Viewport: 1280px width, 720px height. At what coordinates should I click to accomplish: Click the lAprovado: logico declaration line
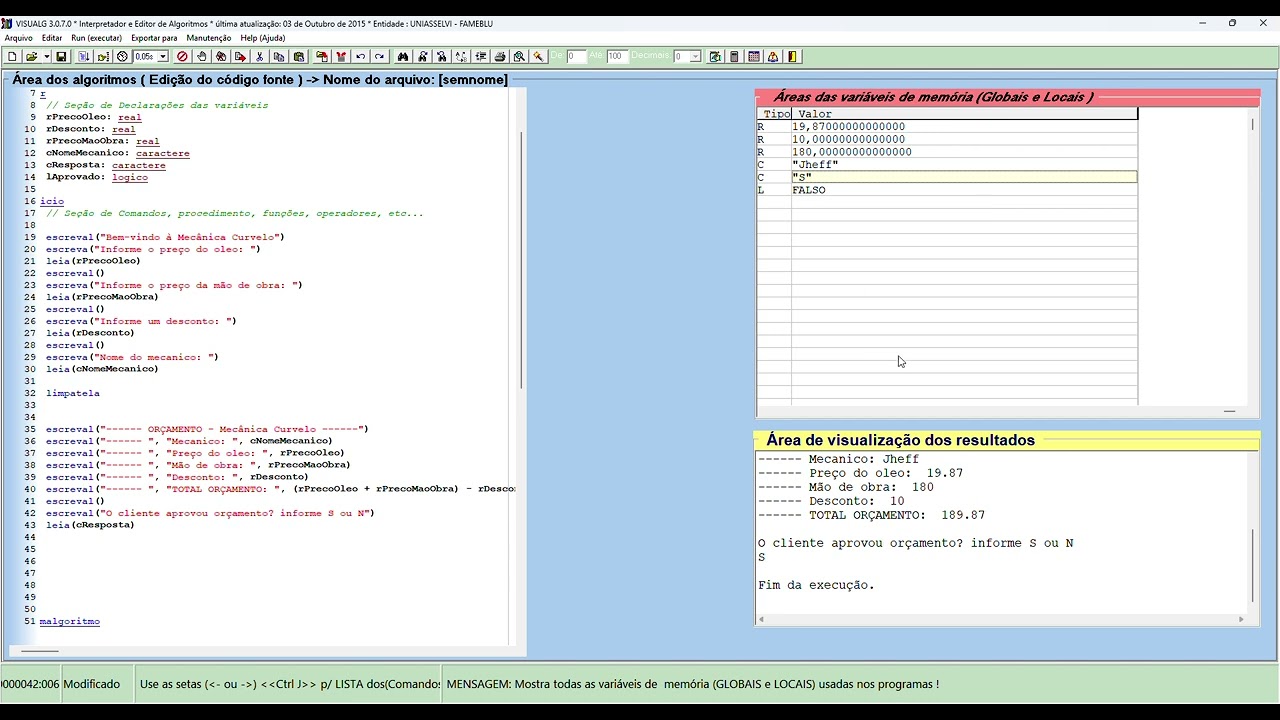[97, 177]
